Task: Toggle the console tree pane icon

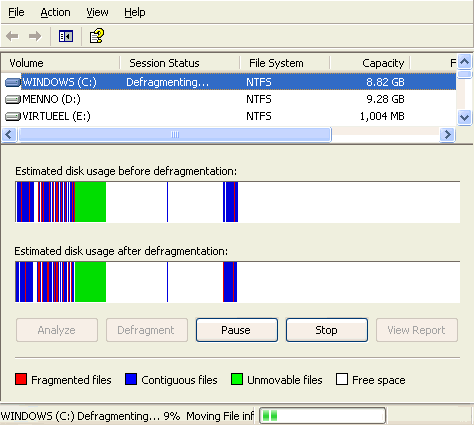Action: click(x=66, y=36)
